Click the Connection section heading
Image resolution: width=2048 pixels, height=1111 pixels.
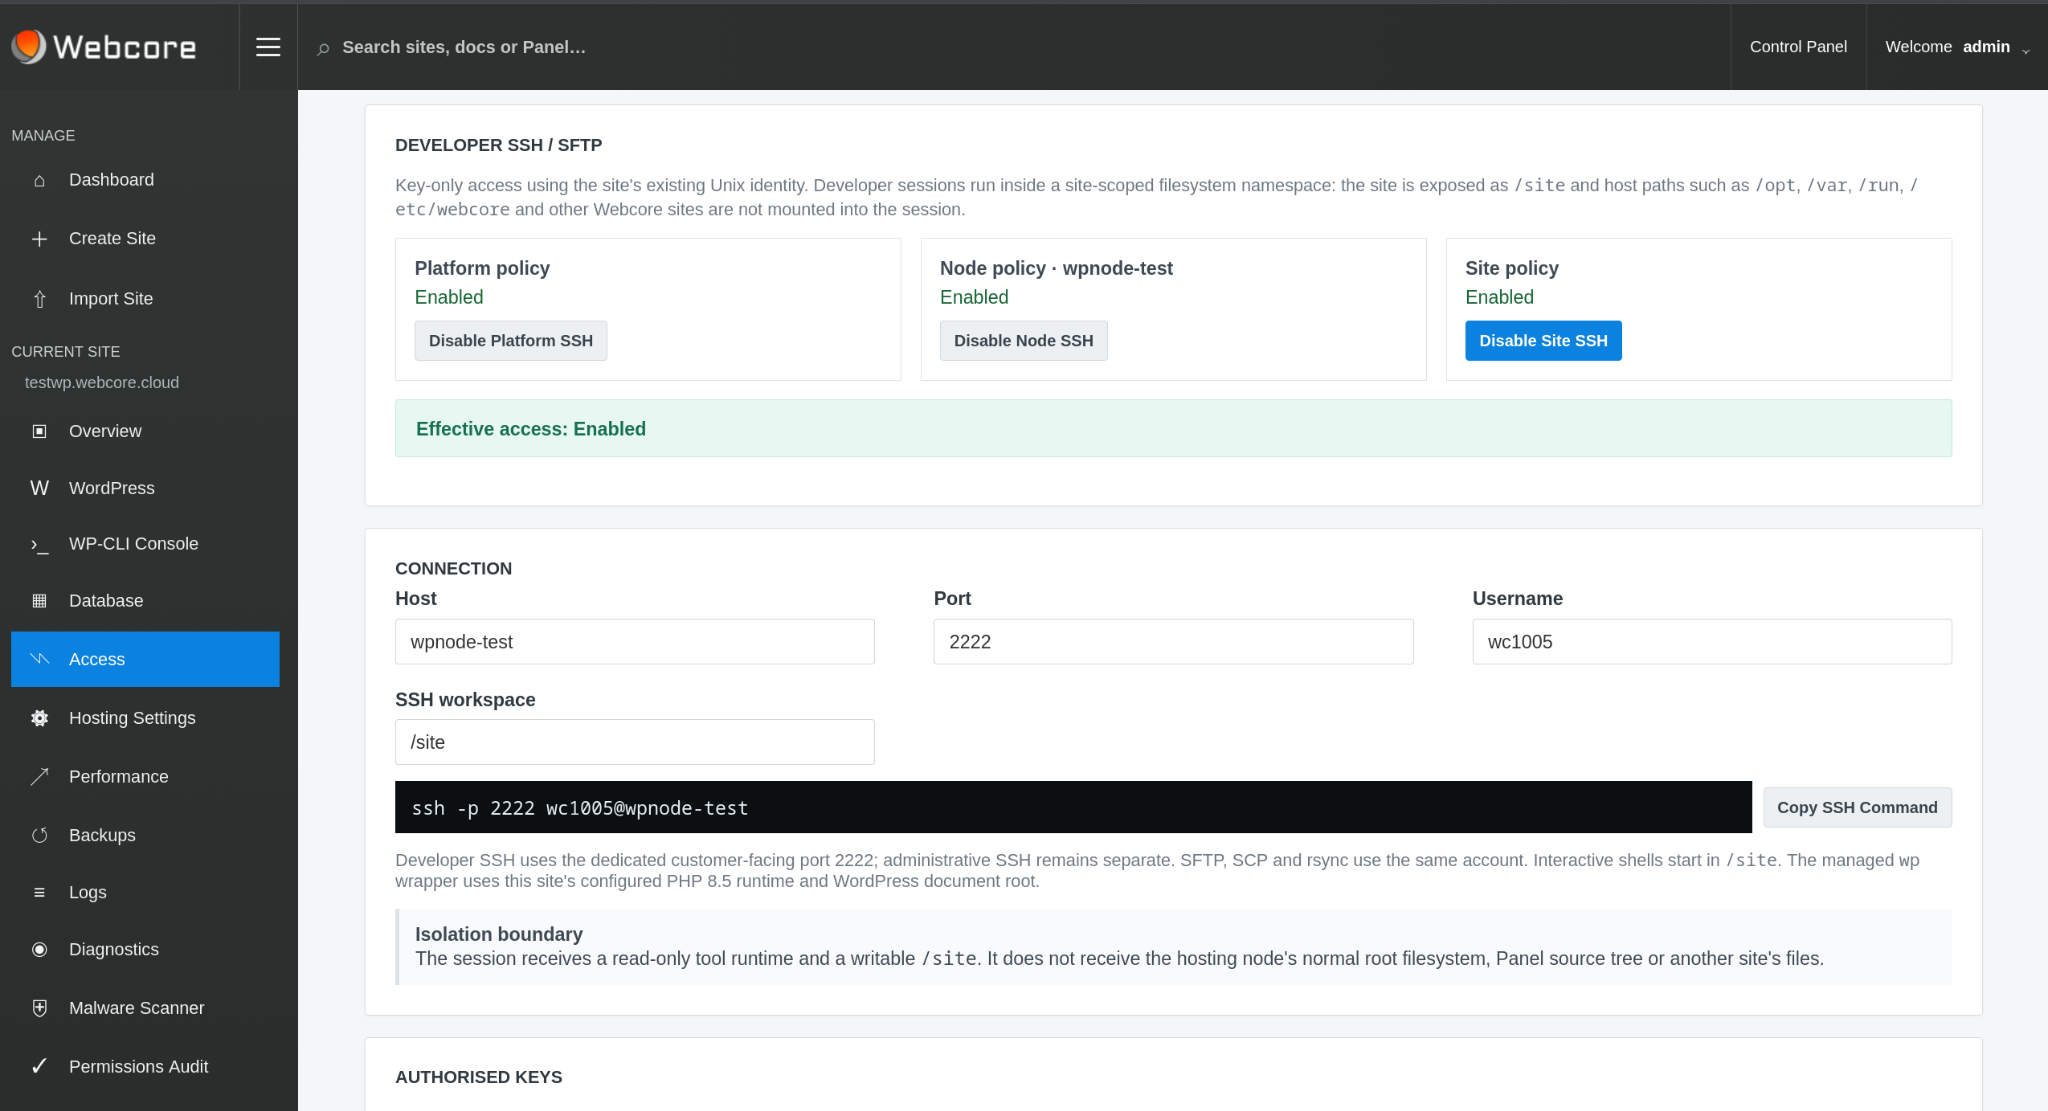(454, 569)
